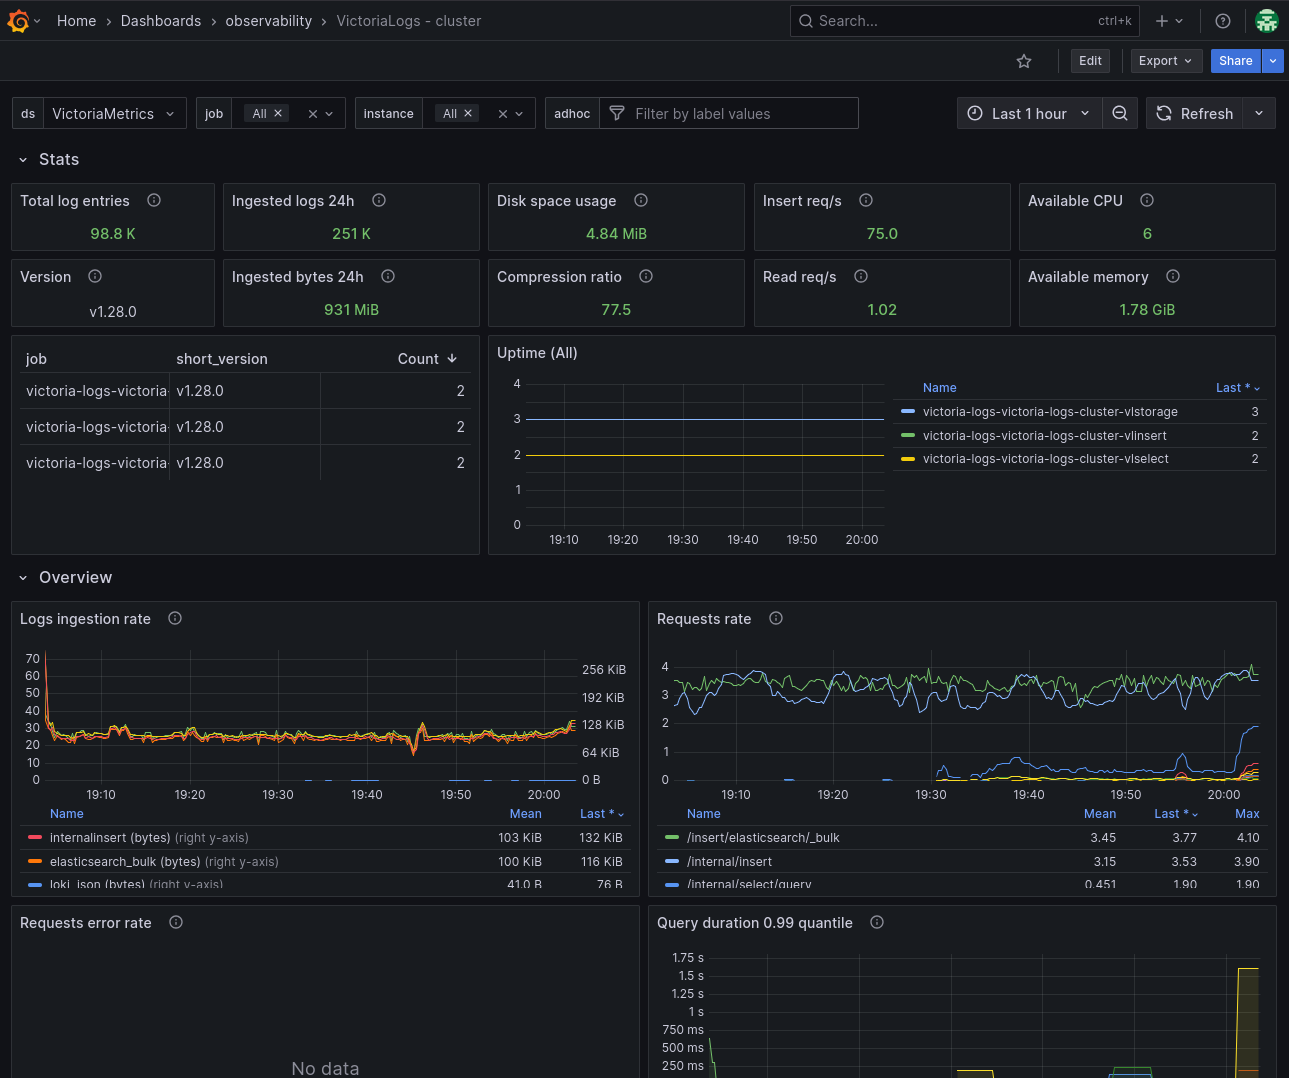Click vlstorage blue legend color swatch
Image resolution: width=1289 pixels, height=1078 pixels.
click(908, 411)
